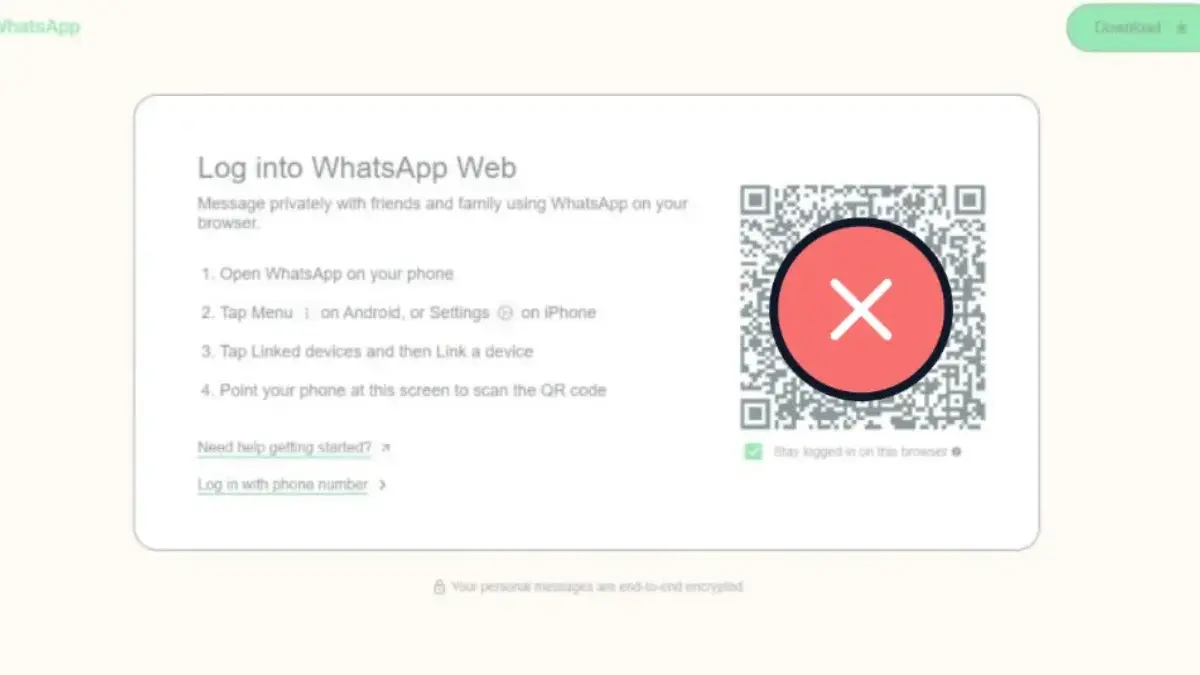Click step 3 Tap Linked devices text

point(376,352)
